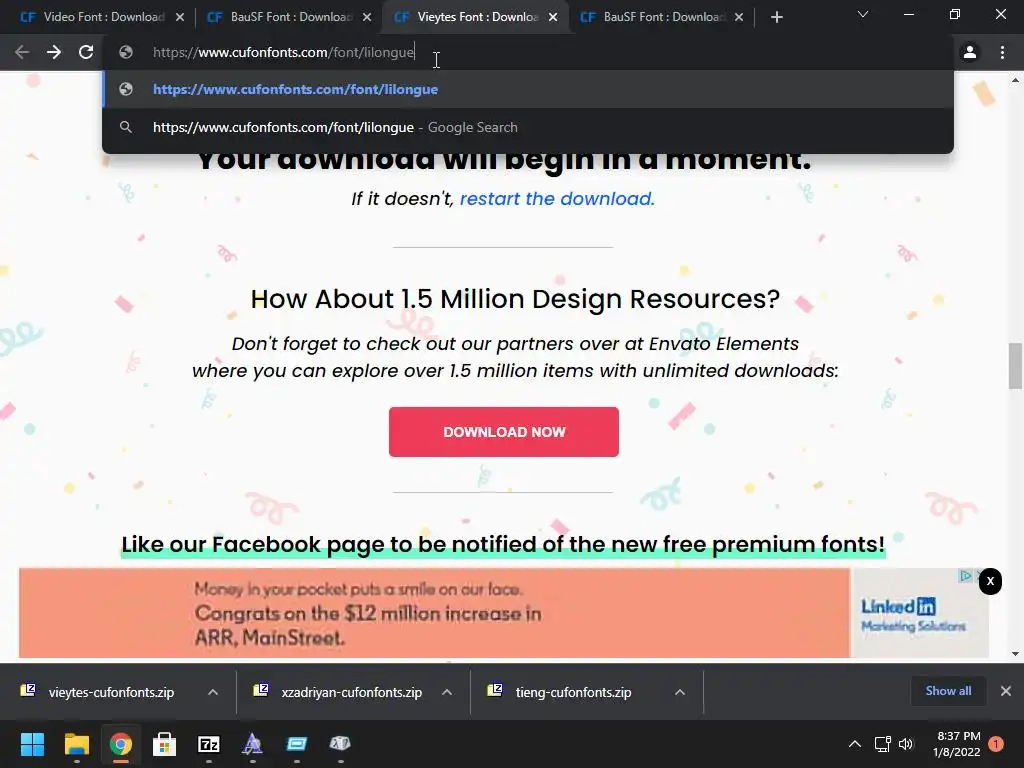Open the notification badge in tray
1024x768 pixels.
(996, 744)
